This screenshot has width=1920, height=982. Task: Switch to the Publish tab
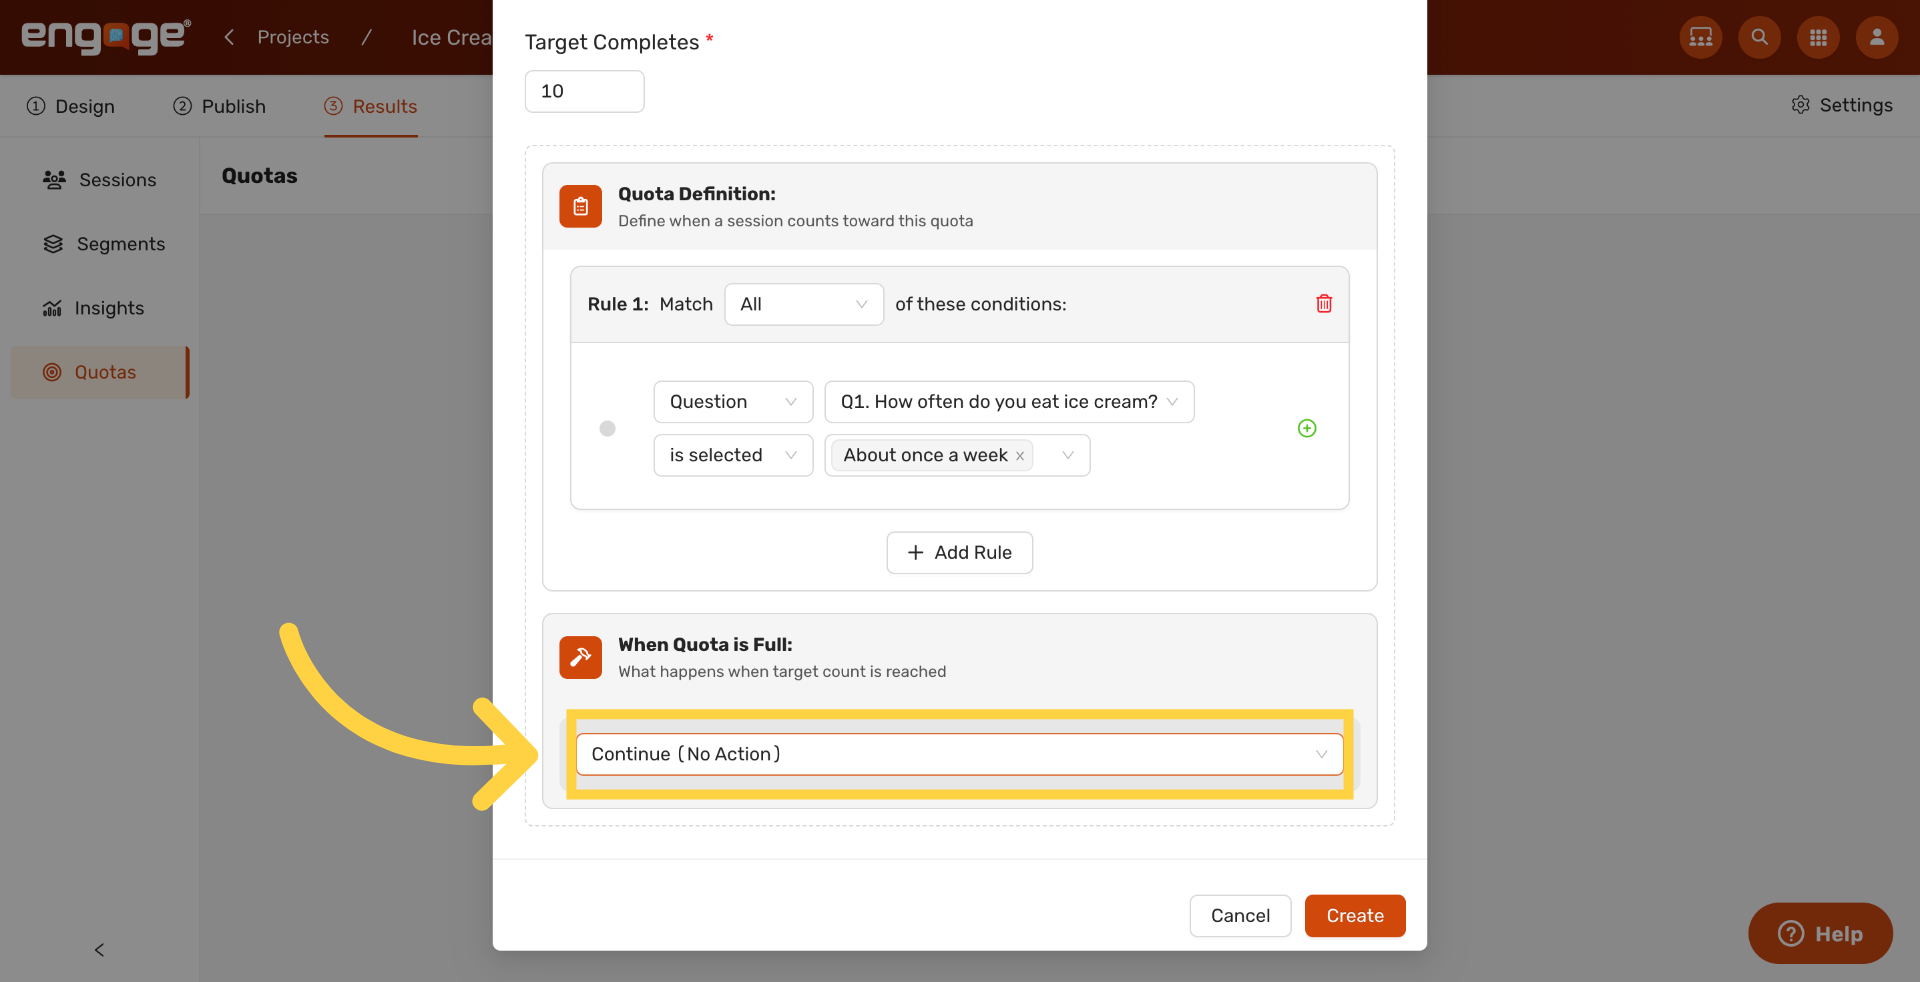220,106
